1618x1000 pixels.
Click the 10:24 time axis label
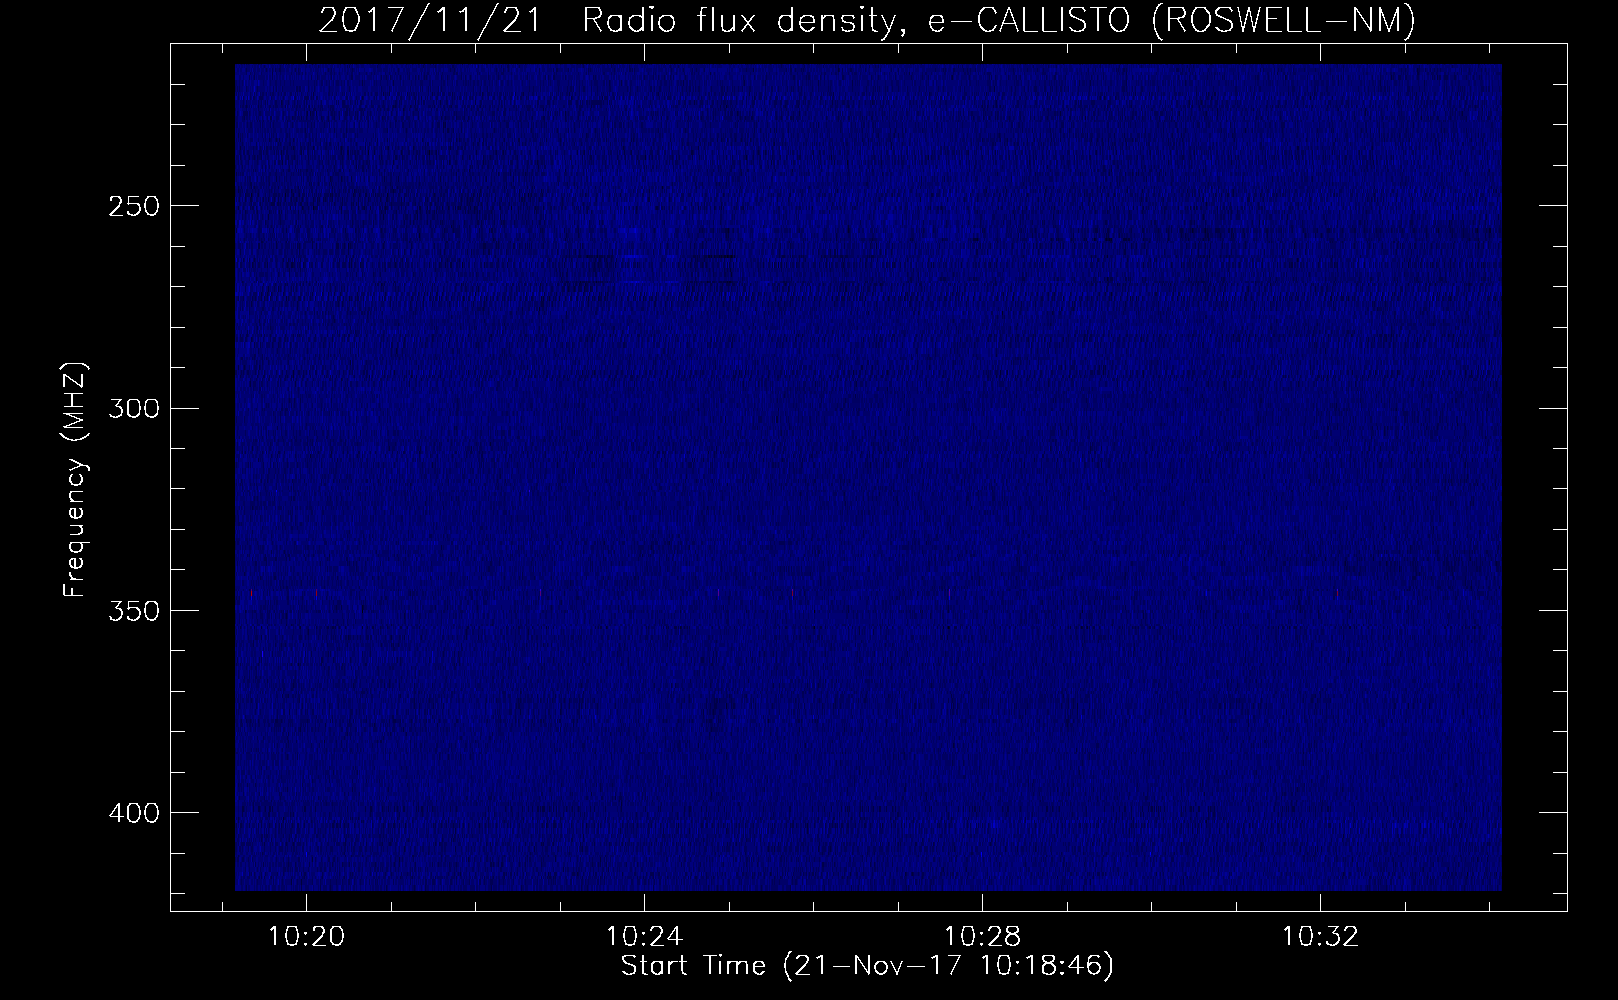[646, 937]
